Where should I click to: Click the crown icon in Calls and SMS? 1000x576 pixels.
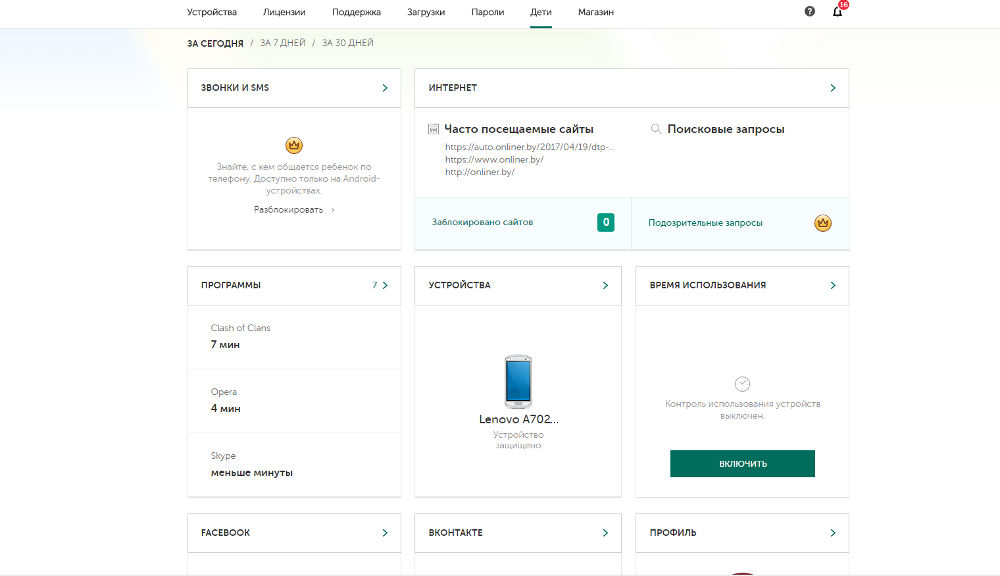click(294, 145)
